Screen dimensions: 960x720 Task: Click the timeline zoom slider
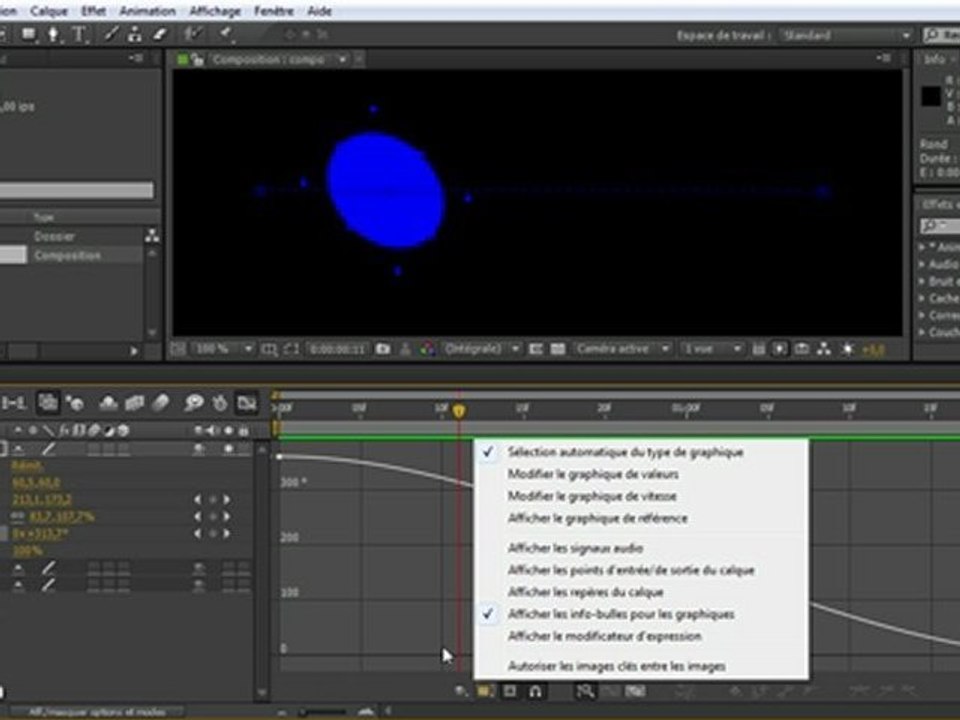(324, 712)
